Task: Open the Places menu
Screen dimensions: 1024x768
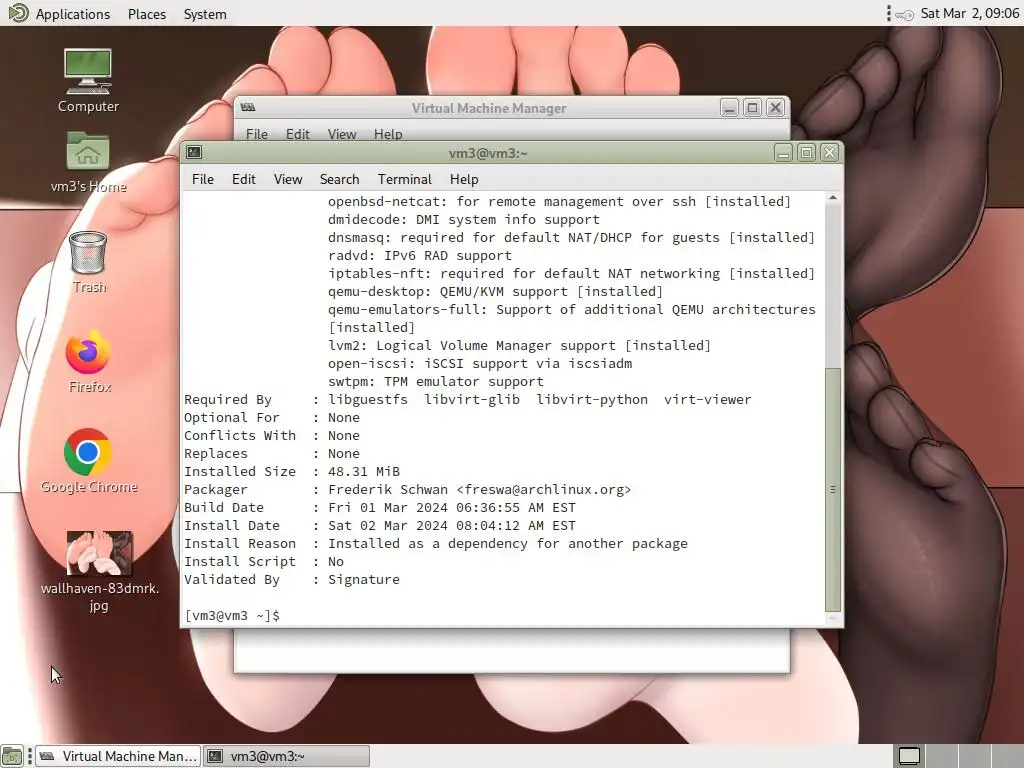Action: (147, 14)
